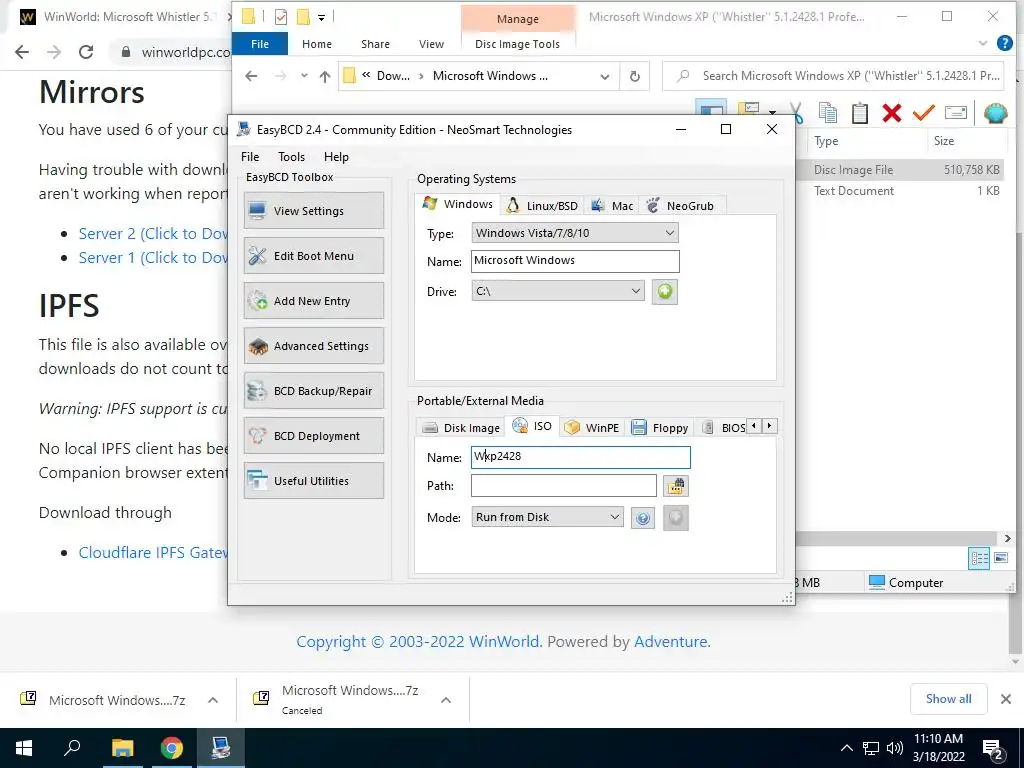This screenshot has height=768, width=1024.
Task: Click Explorer refresh button
Action: [x=634, y=76]
